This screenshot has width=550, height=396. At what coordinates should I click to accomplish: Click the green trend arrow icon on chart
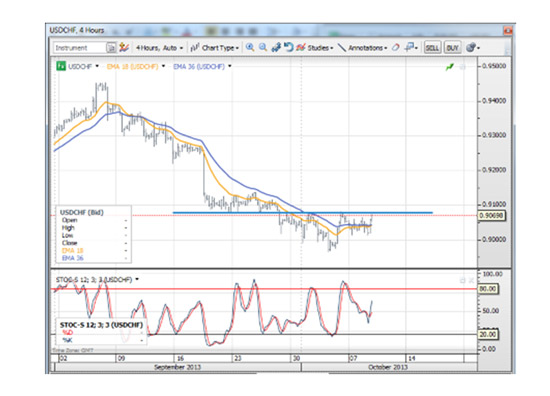(450, 67)
